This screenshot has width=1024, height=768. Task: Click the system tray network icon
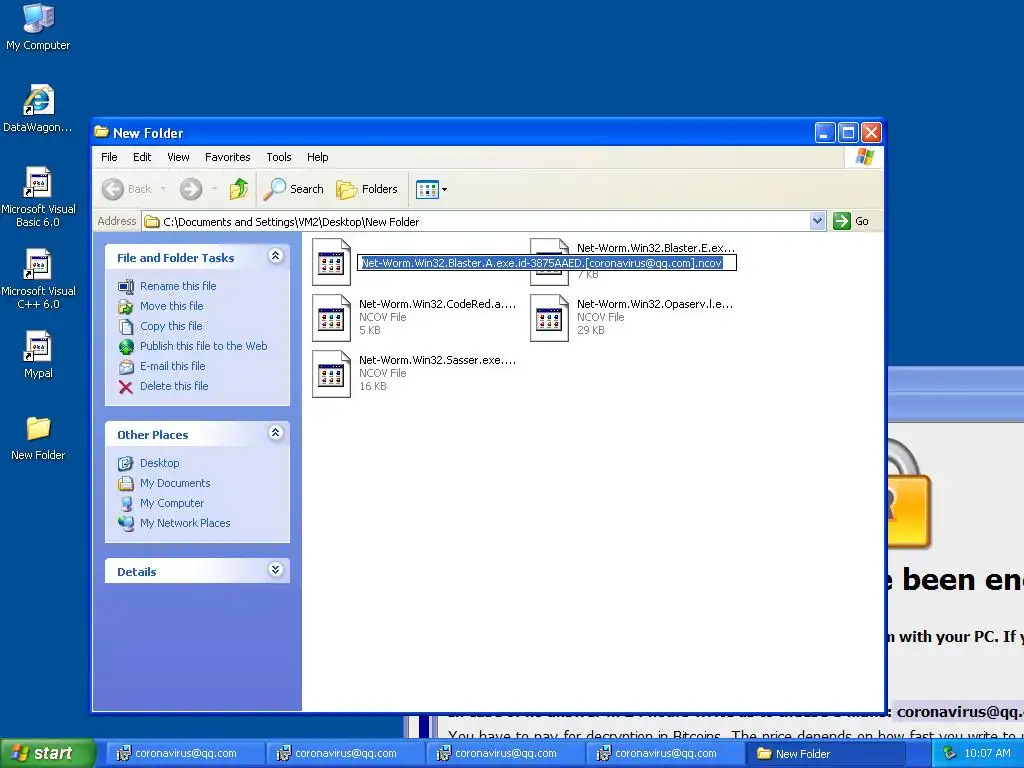pos(950,753)
